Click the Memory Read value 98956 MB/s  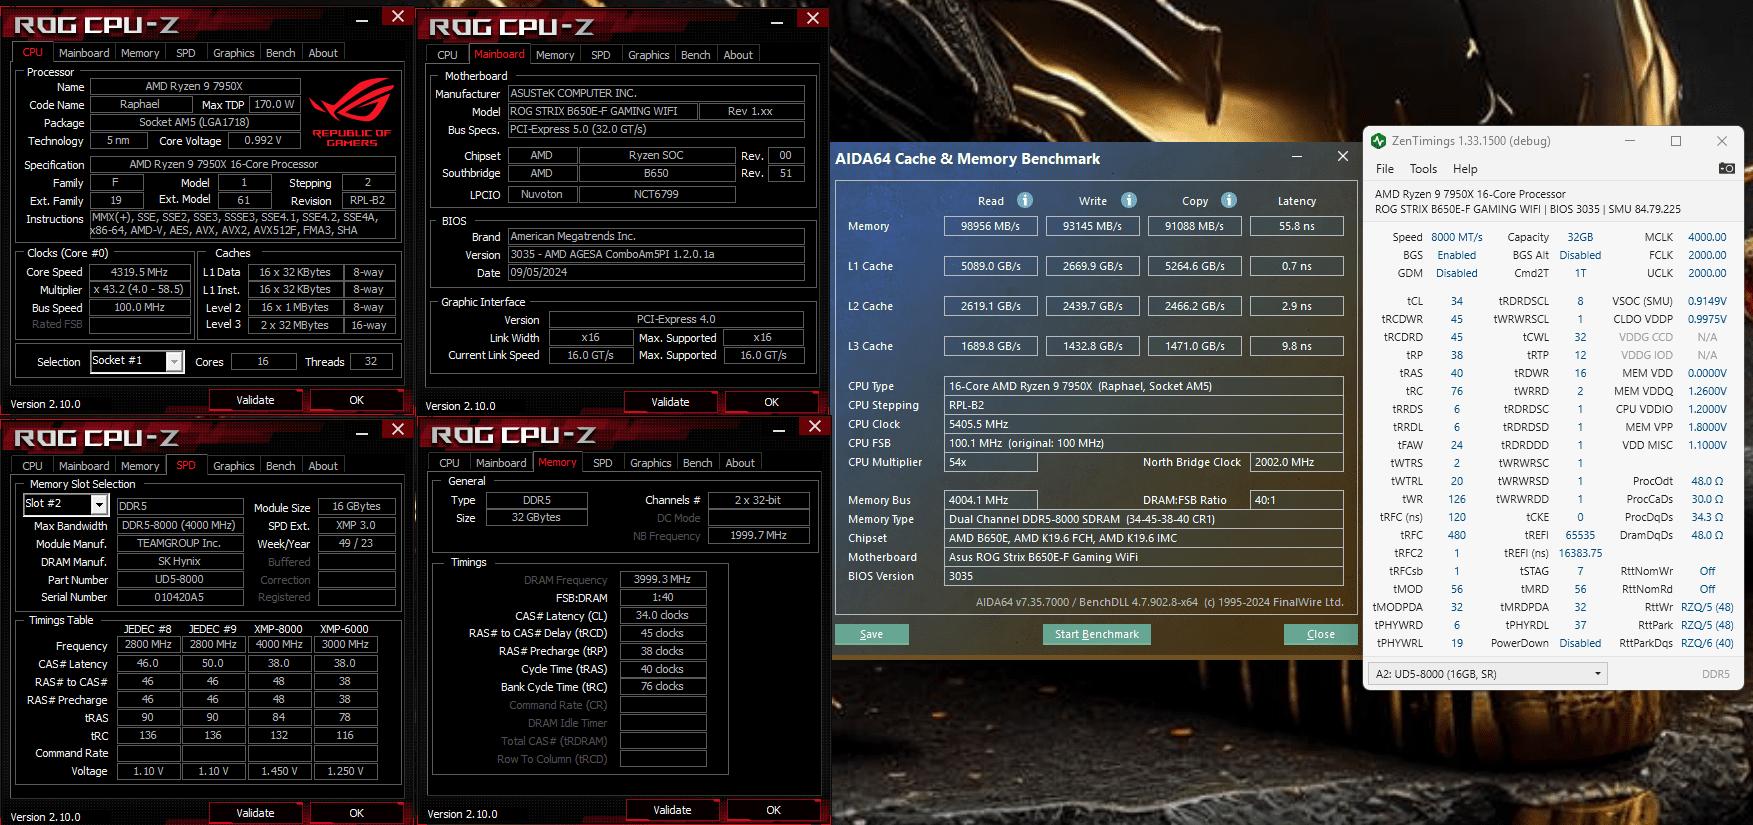[x=990, y=226]
